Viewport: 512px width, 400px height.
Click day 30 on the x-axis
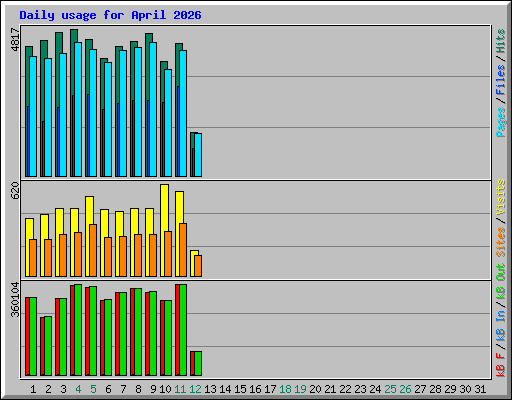[x=465, y=389]
